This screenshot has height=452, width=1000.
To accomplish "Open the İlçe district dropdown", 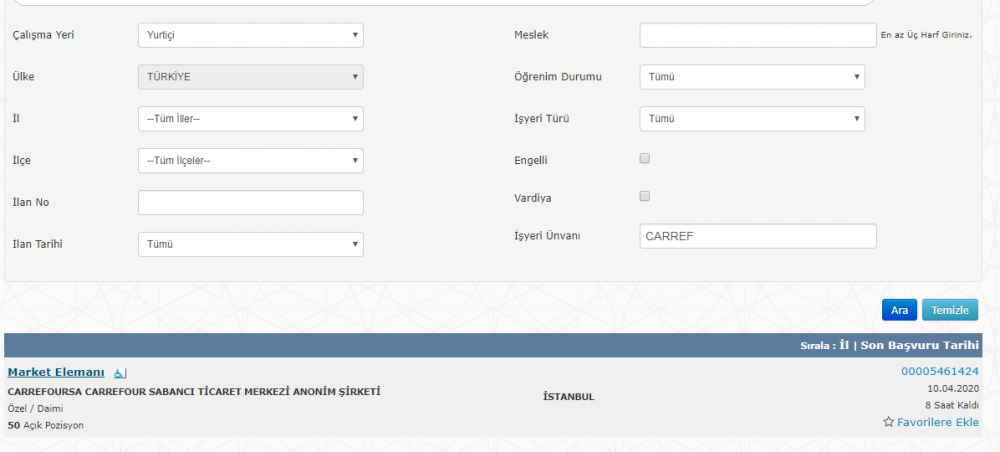I will coord(250,160).
